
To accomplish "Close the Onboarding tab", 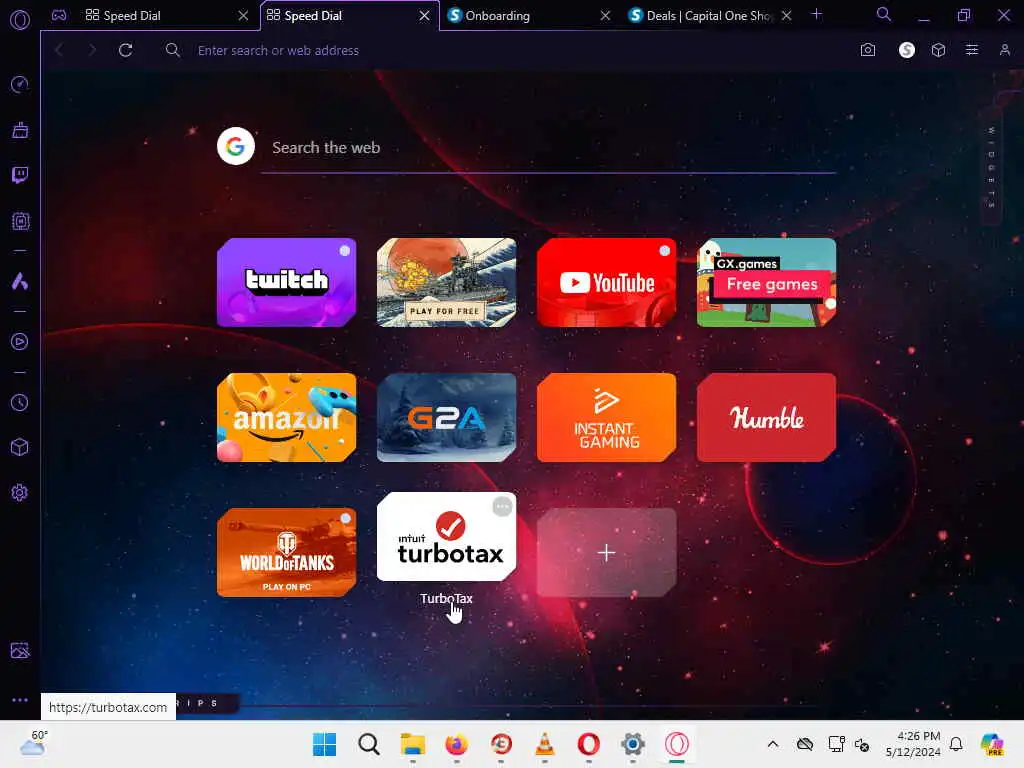I will coord(605,16).
